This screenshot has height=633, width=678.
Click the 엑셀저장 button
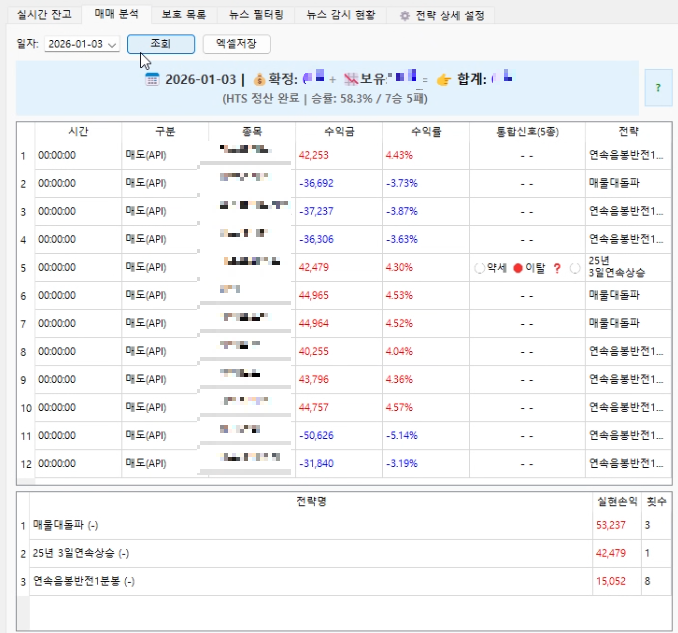[237, 44]
